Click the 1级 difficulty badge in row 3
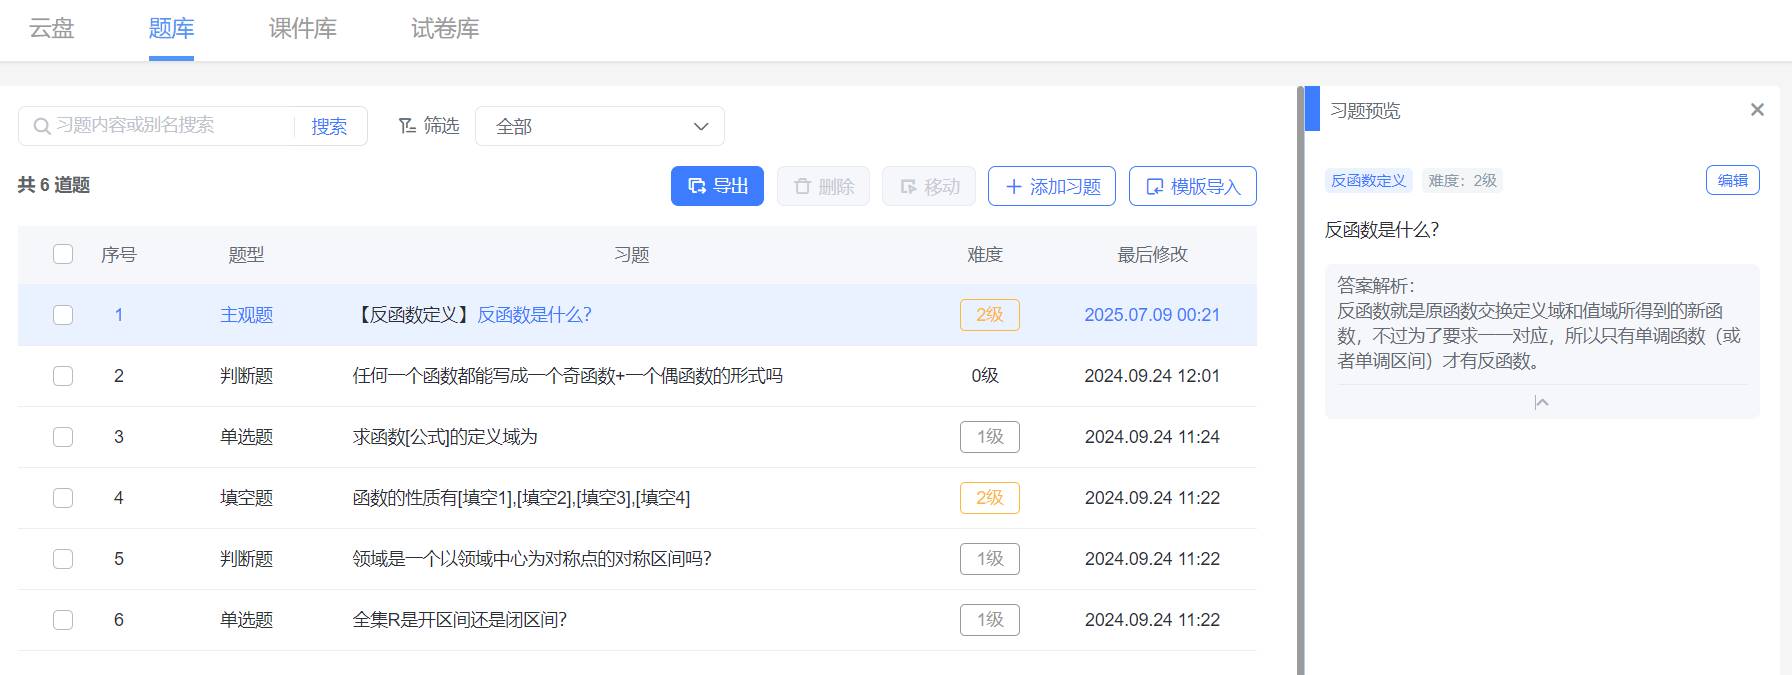This screenshot has height=675, width=1792. 989,437
